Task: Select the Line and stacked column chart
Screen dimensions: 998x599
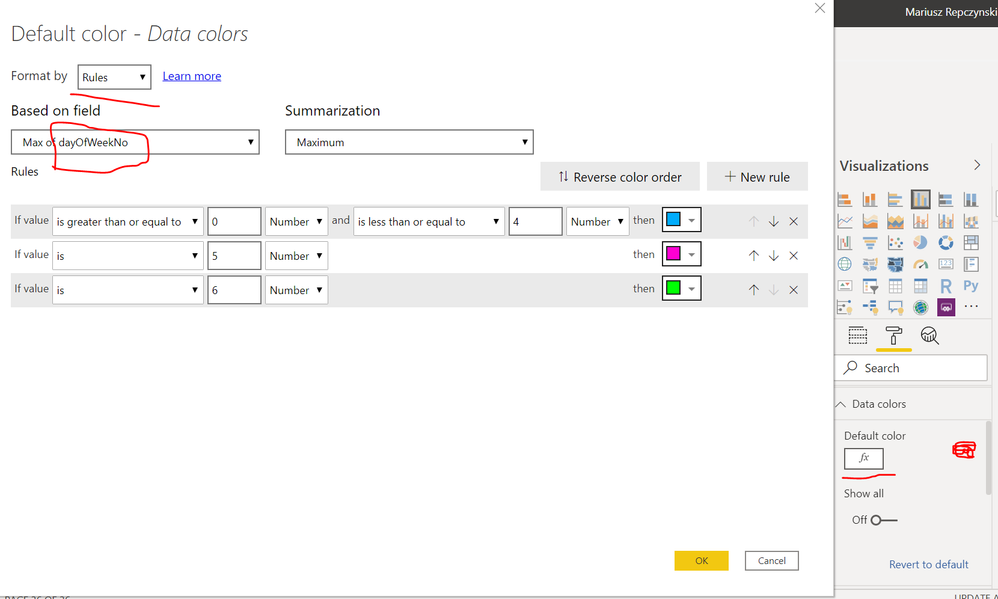Action: pos(920,222)
